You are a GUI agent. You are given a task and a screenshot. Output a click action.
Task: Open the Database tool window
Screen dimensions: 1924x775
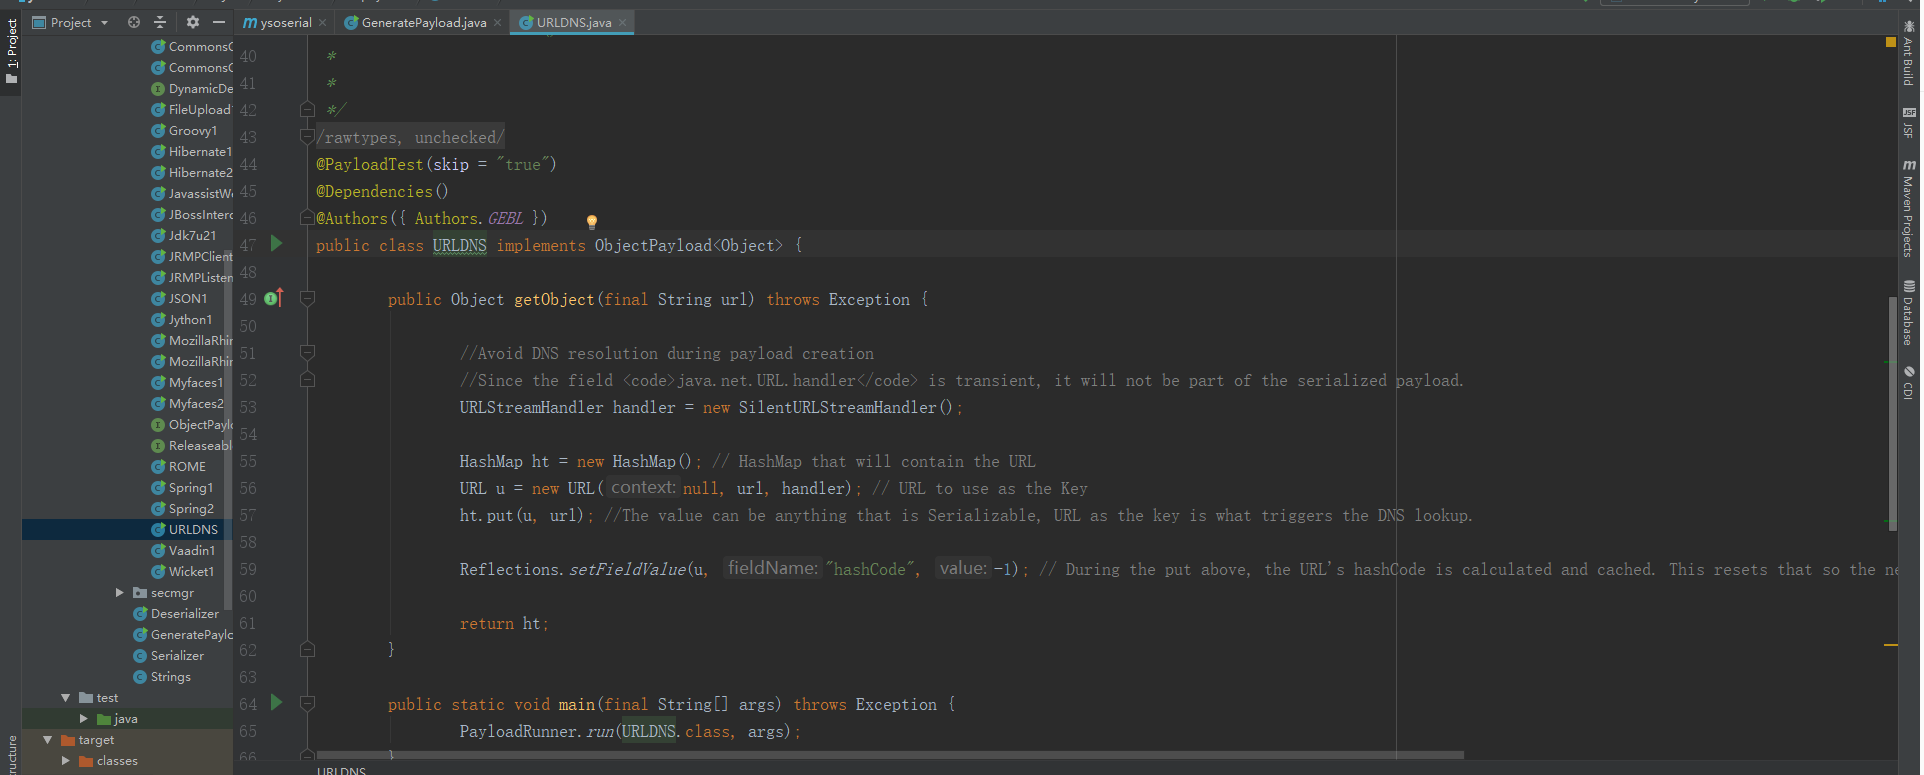coord(1909,313)
